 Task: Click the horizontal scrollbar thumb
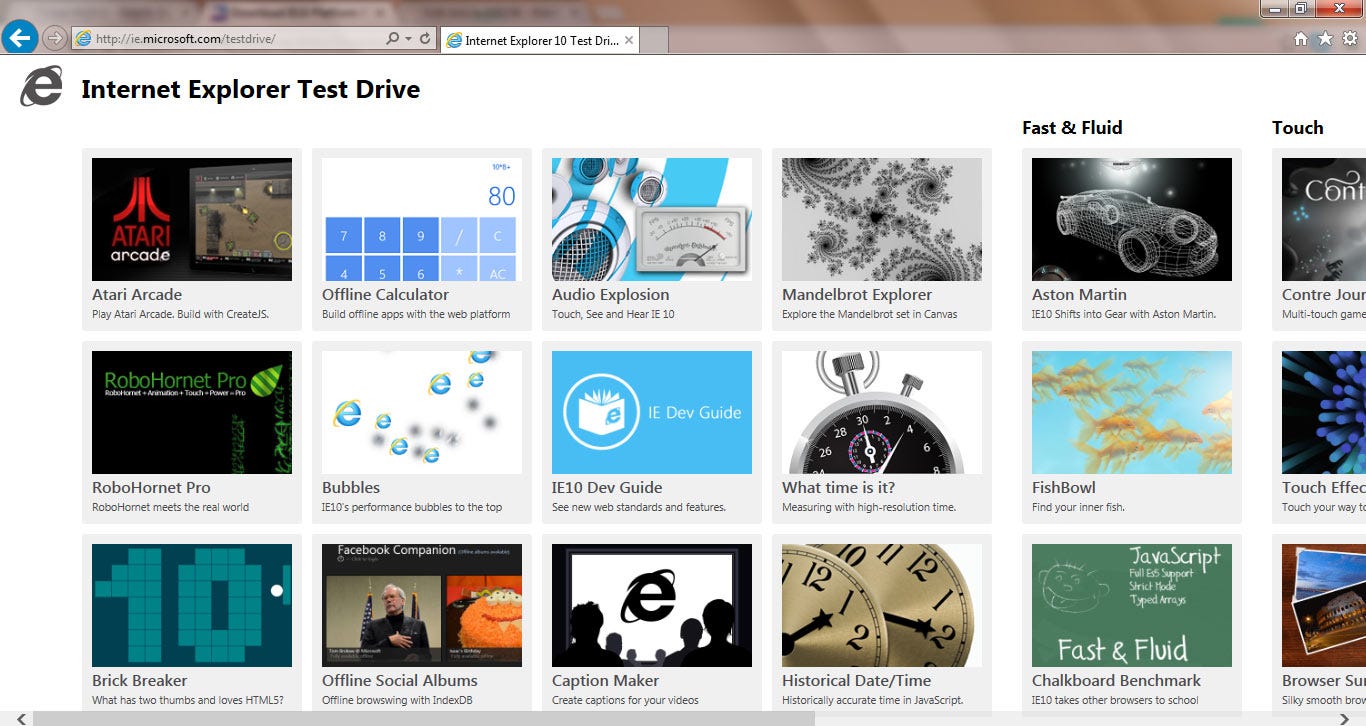(424, 718)
